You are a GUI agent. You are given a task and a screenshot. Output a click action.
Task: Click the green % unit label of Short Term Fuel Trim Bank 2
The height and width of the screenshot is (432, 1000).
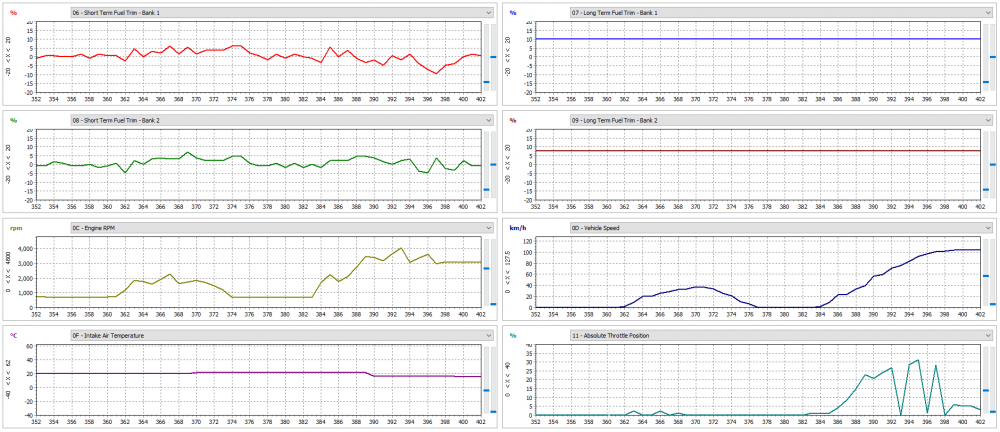(x=13, y=121)
